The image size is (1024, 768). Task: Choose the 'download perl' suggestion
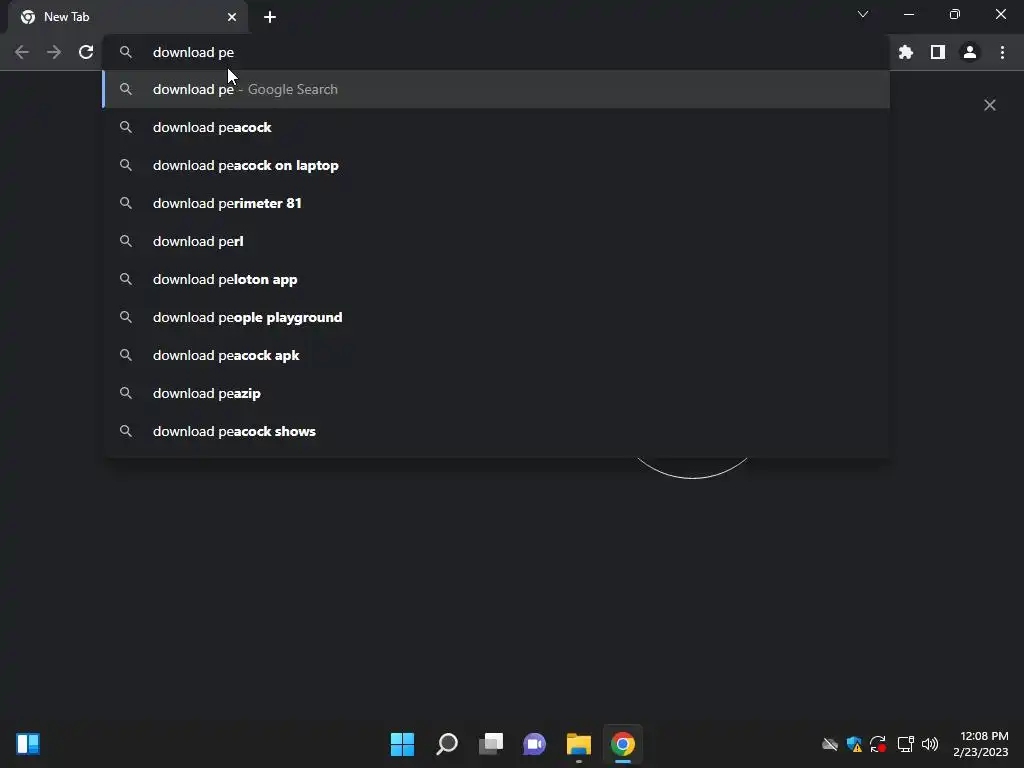coord(496,241)
